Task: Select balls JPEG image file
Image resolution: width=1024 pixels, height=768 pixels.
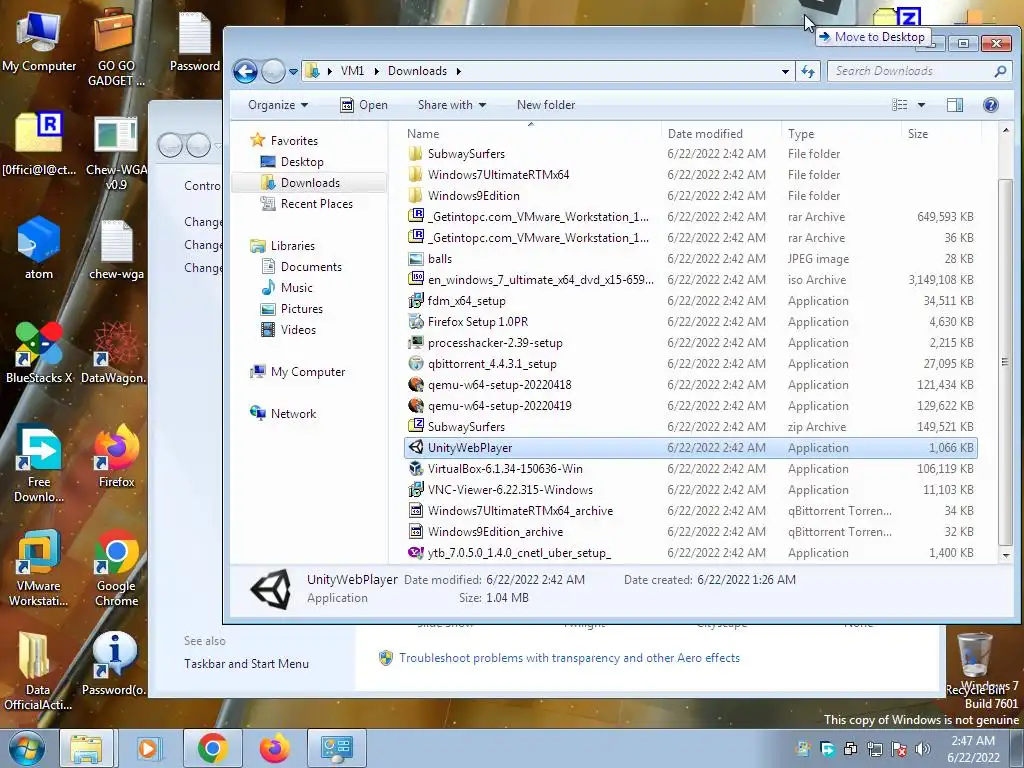Action: point(690,259)
